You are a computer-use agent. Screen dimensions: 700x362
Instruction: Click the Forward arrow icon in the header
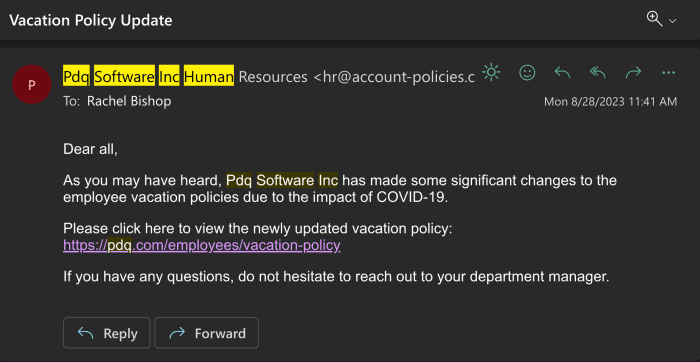633,72
